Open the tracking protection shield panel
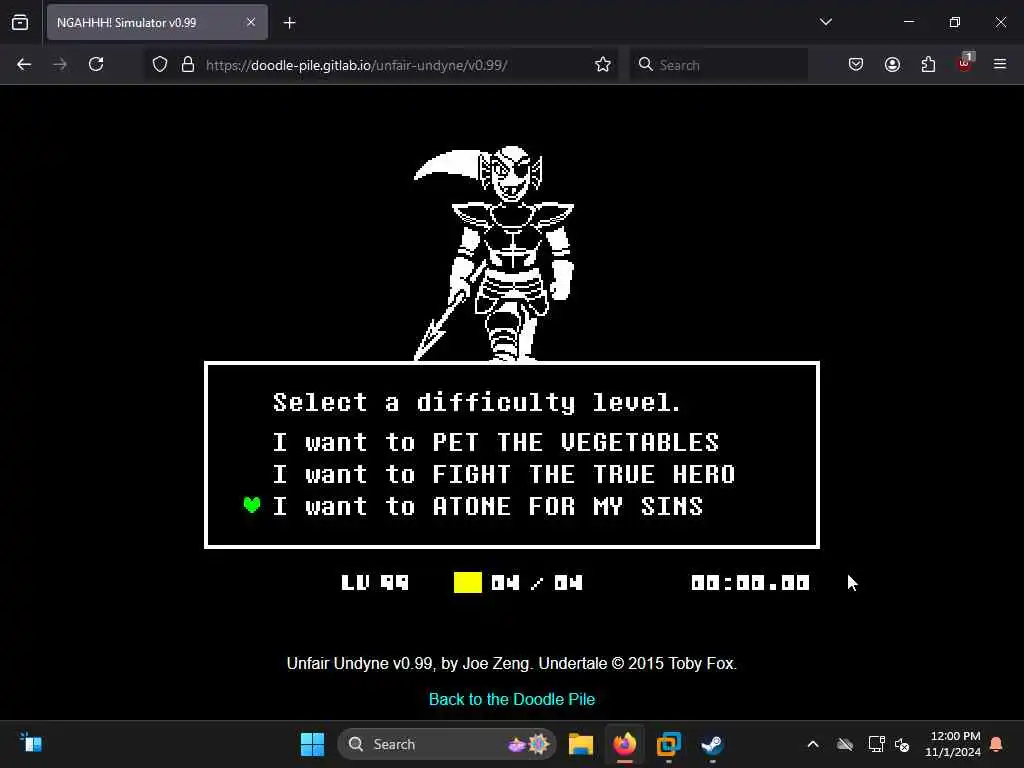The width and height of the screenshot is (1024, 768). point(160,64)
